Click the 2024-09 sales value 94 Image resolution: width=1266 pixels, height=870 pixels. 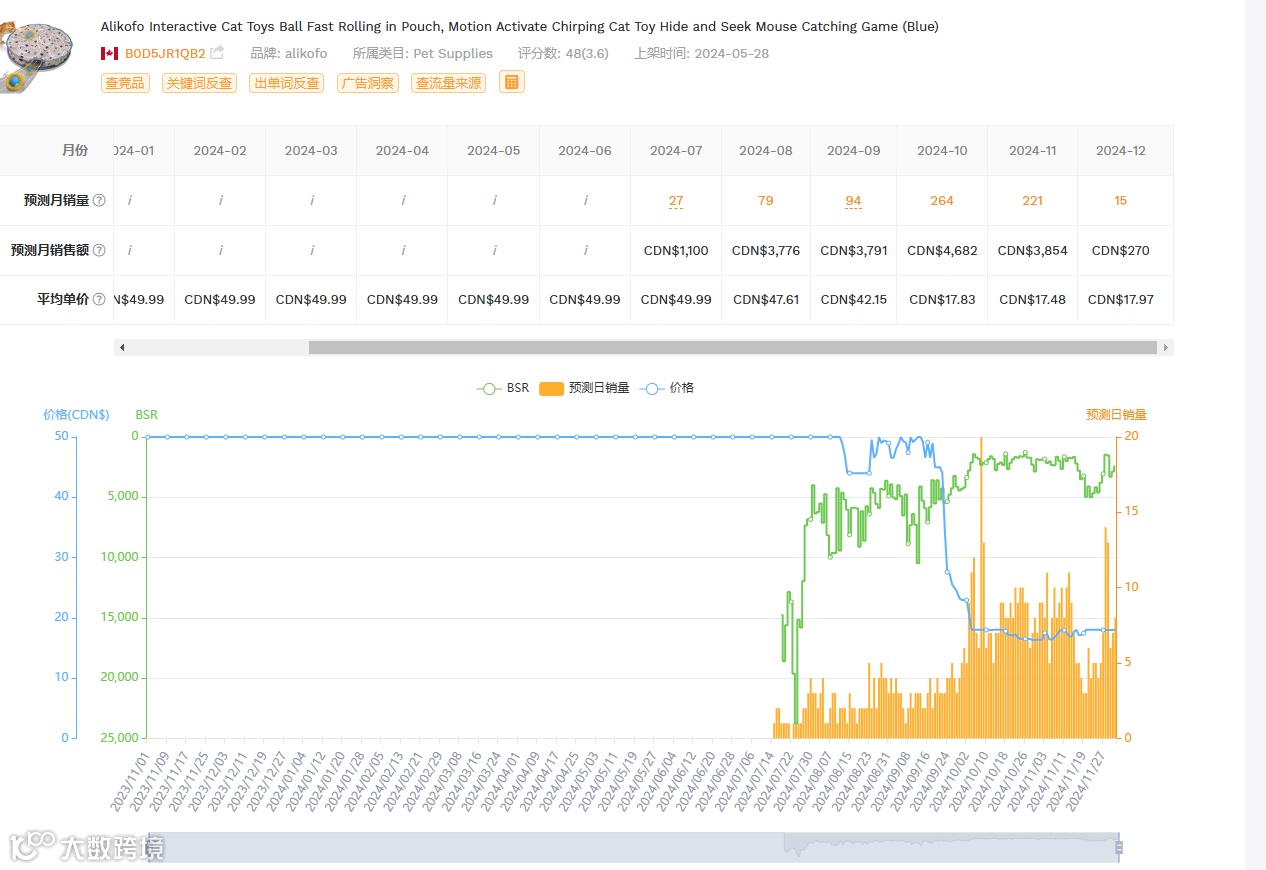(853, 201)
